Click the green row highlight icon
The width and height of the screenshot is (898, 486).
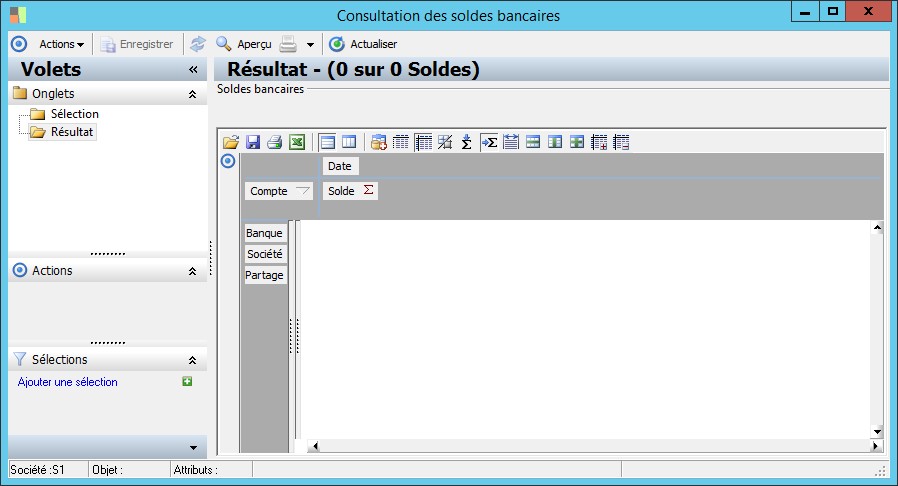[533, 142]
